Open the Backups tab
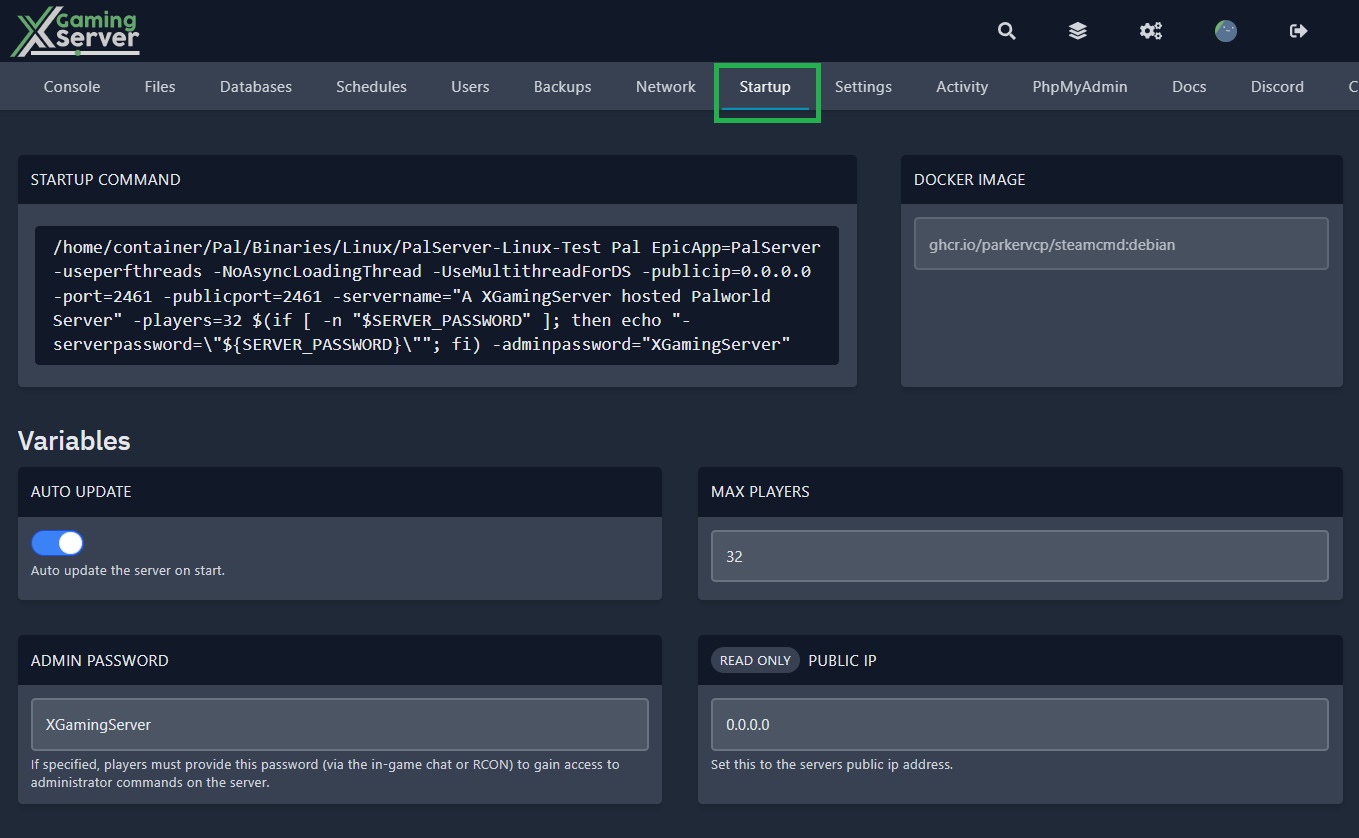Screen dimensions: 1359x838 tap(562, 86)
